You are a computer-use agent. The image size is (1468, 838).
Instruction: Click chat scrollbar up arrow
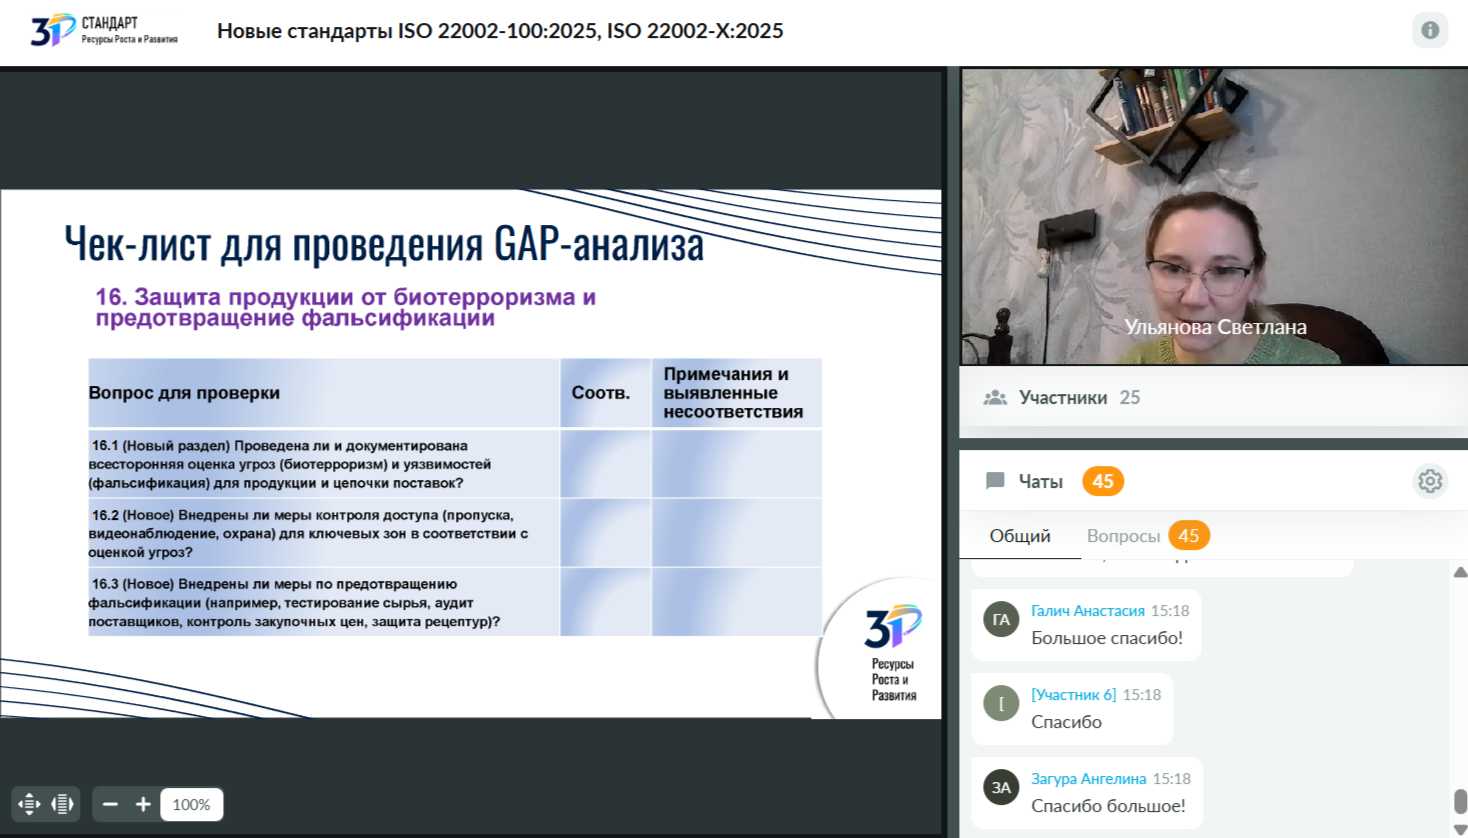pos(1460,573)
